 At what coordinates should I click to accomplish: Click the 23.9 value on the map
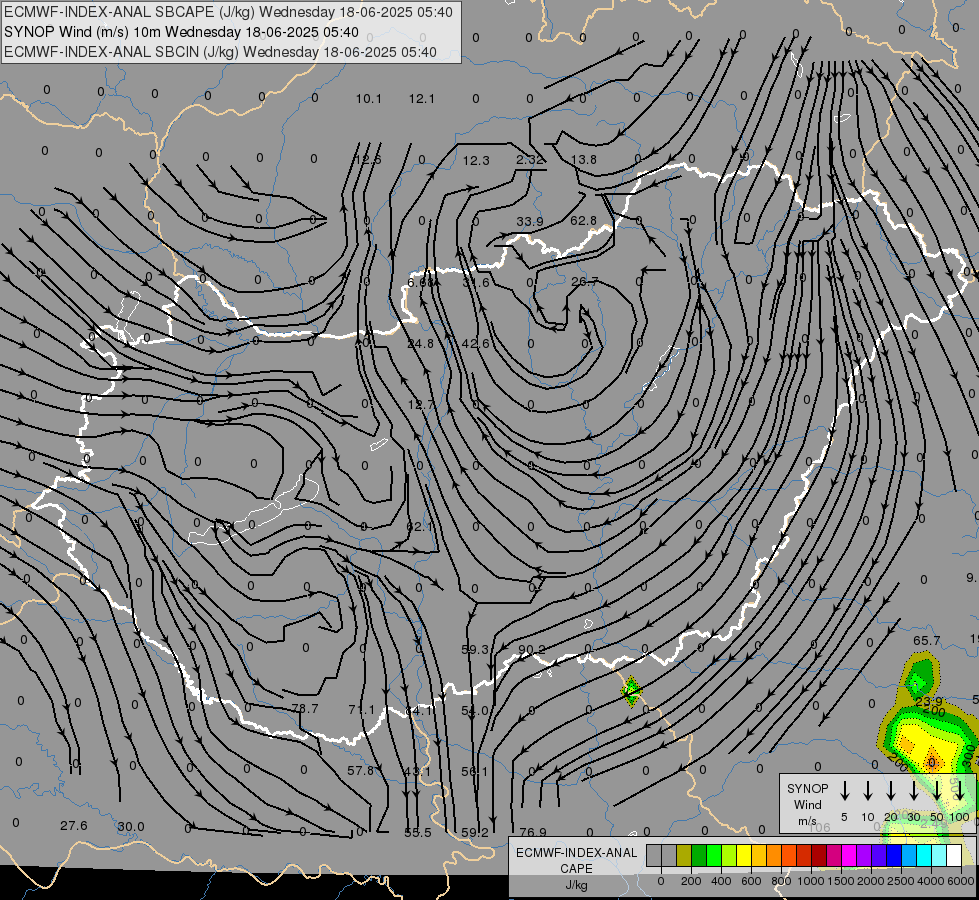[x=928, y=701]
